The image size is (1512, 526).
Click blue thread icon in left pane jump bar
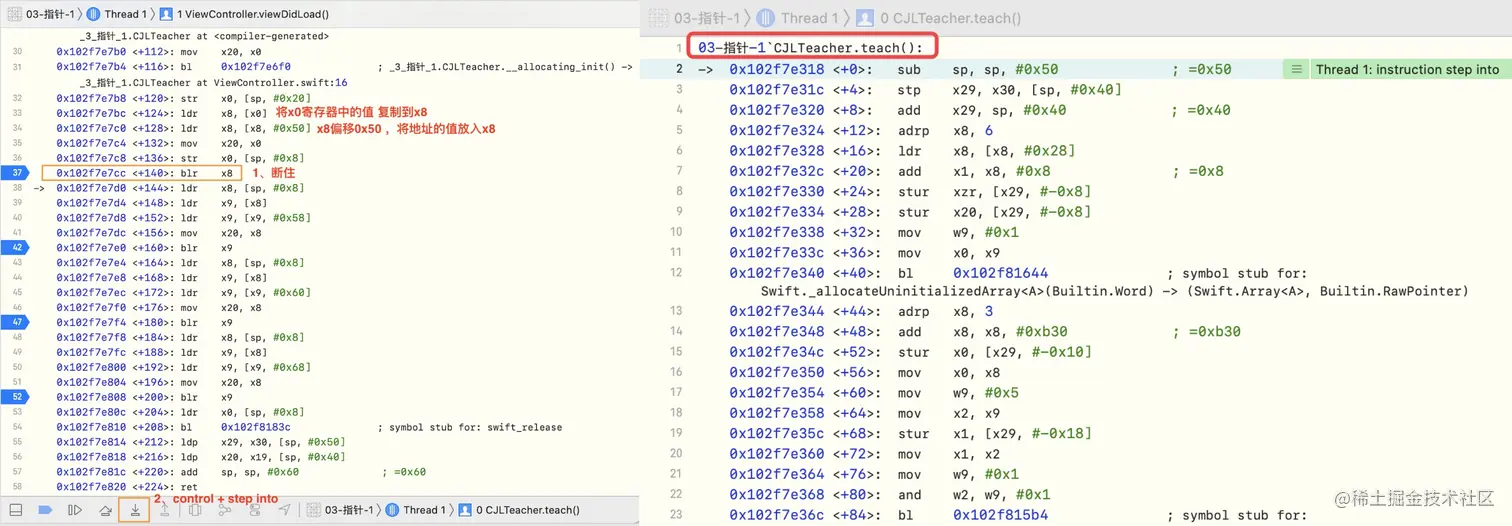click(x=92, y=15)
